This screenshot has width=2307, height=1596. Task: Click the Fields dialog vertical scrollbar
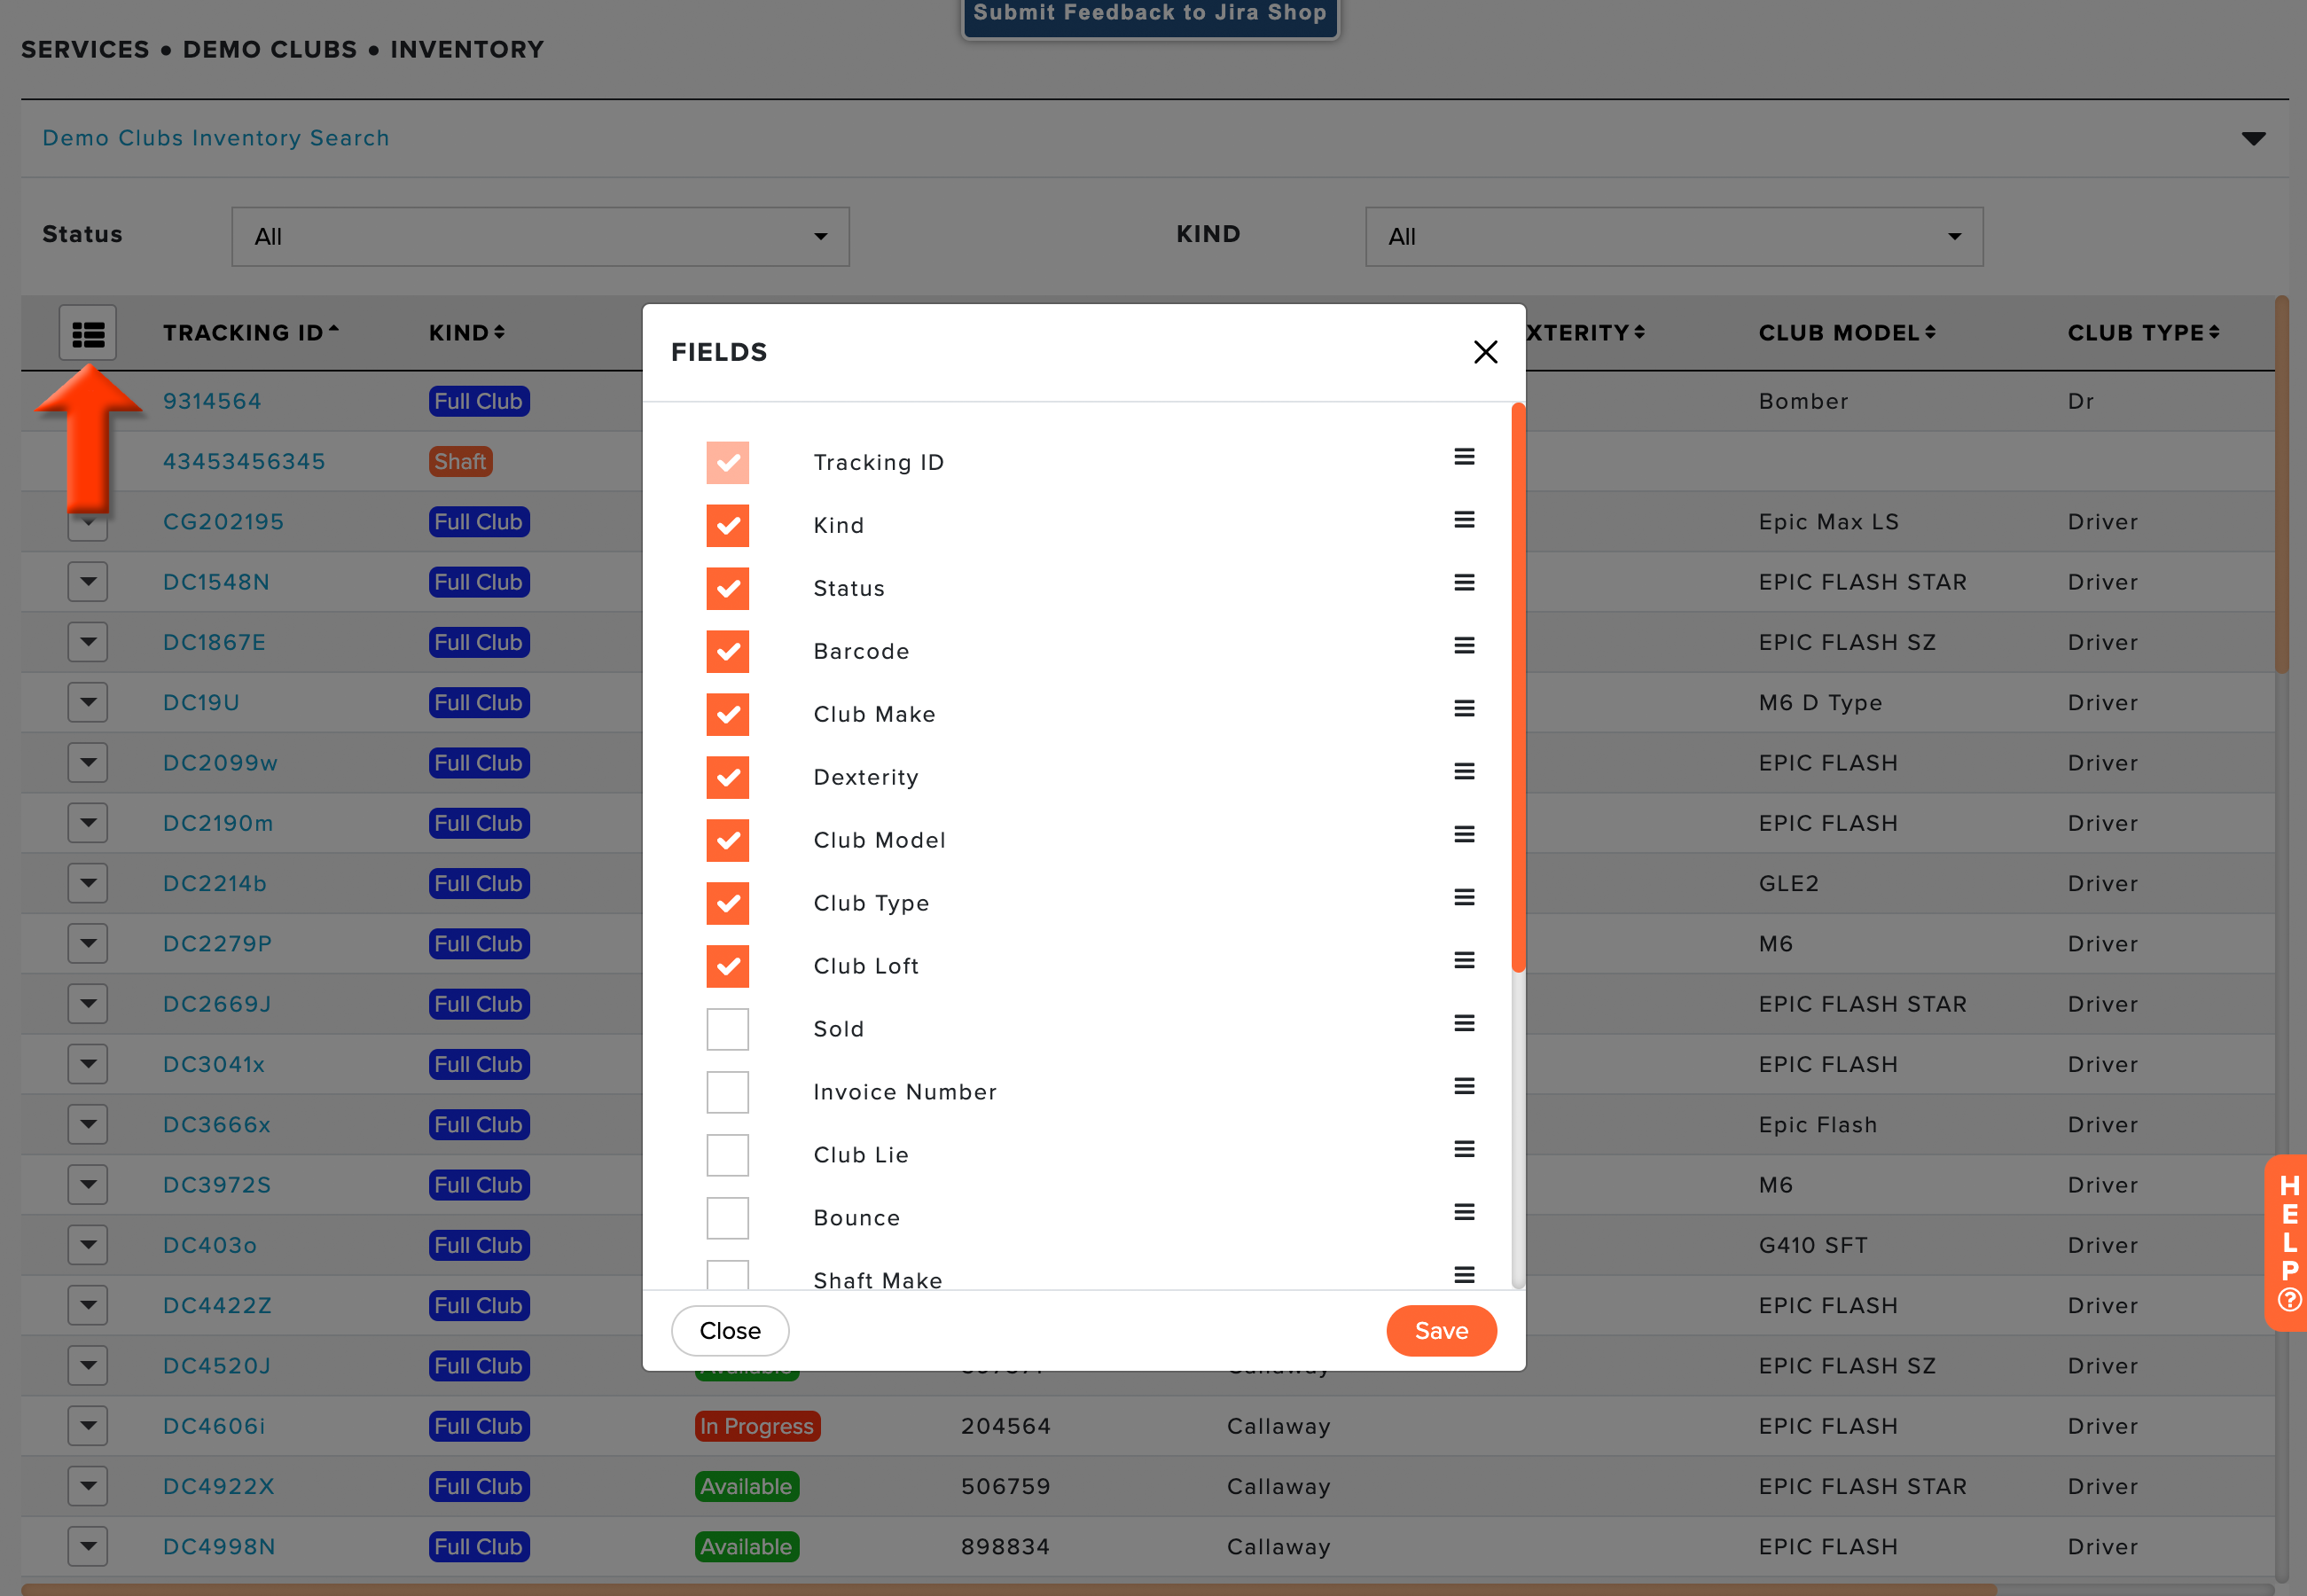[1518, 688]
